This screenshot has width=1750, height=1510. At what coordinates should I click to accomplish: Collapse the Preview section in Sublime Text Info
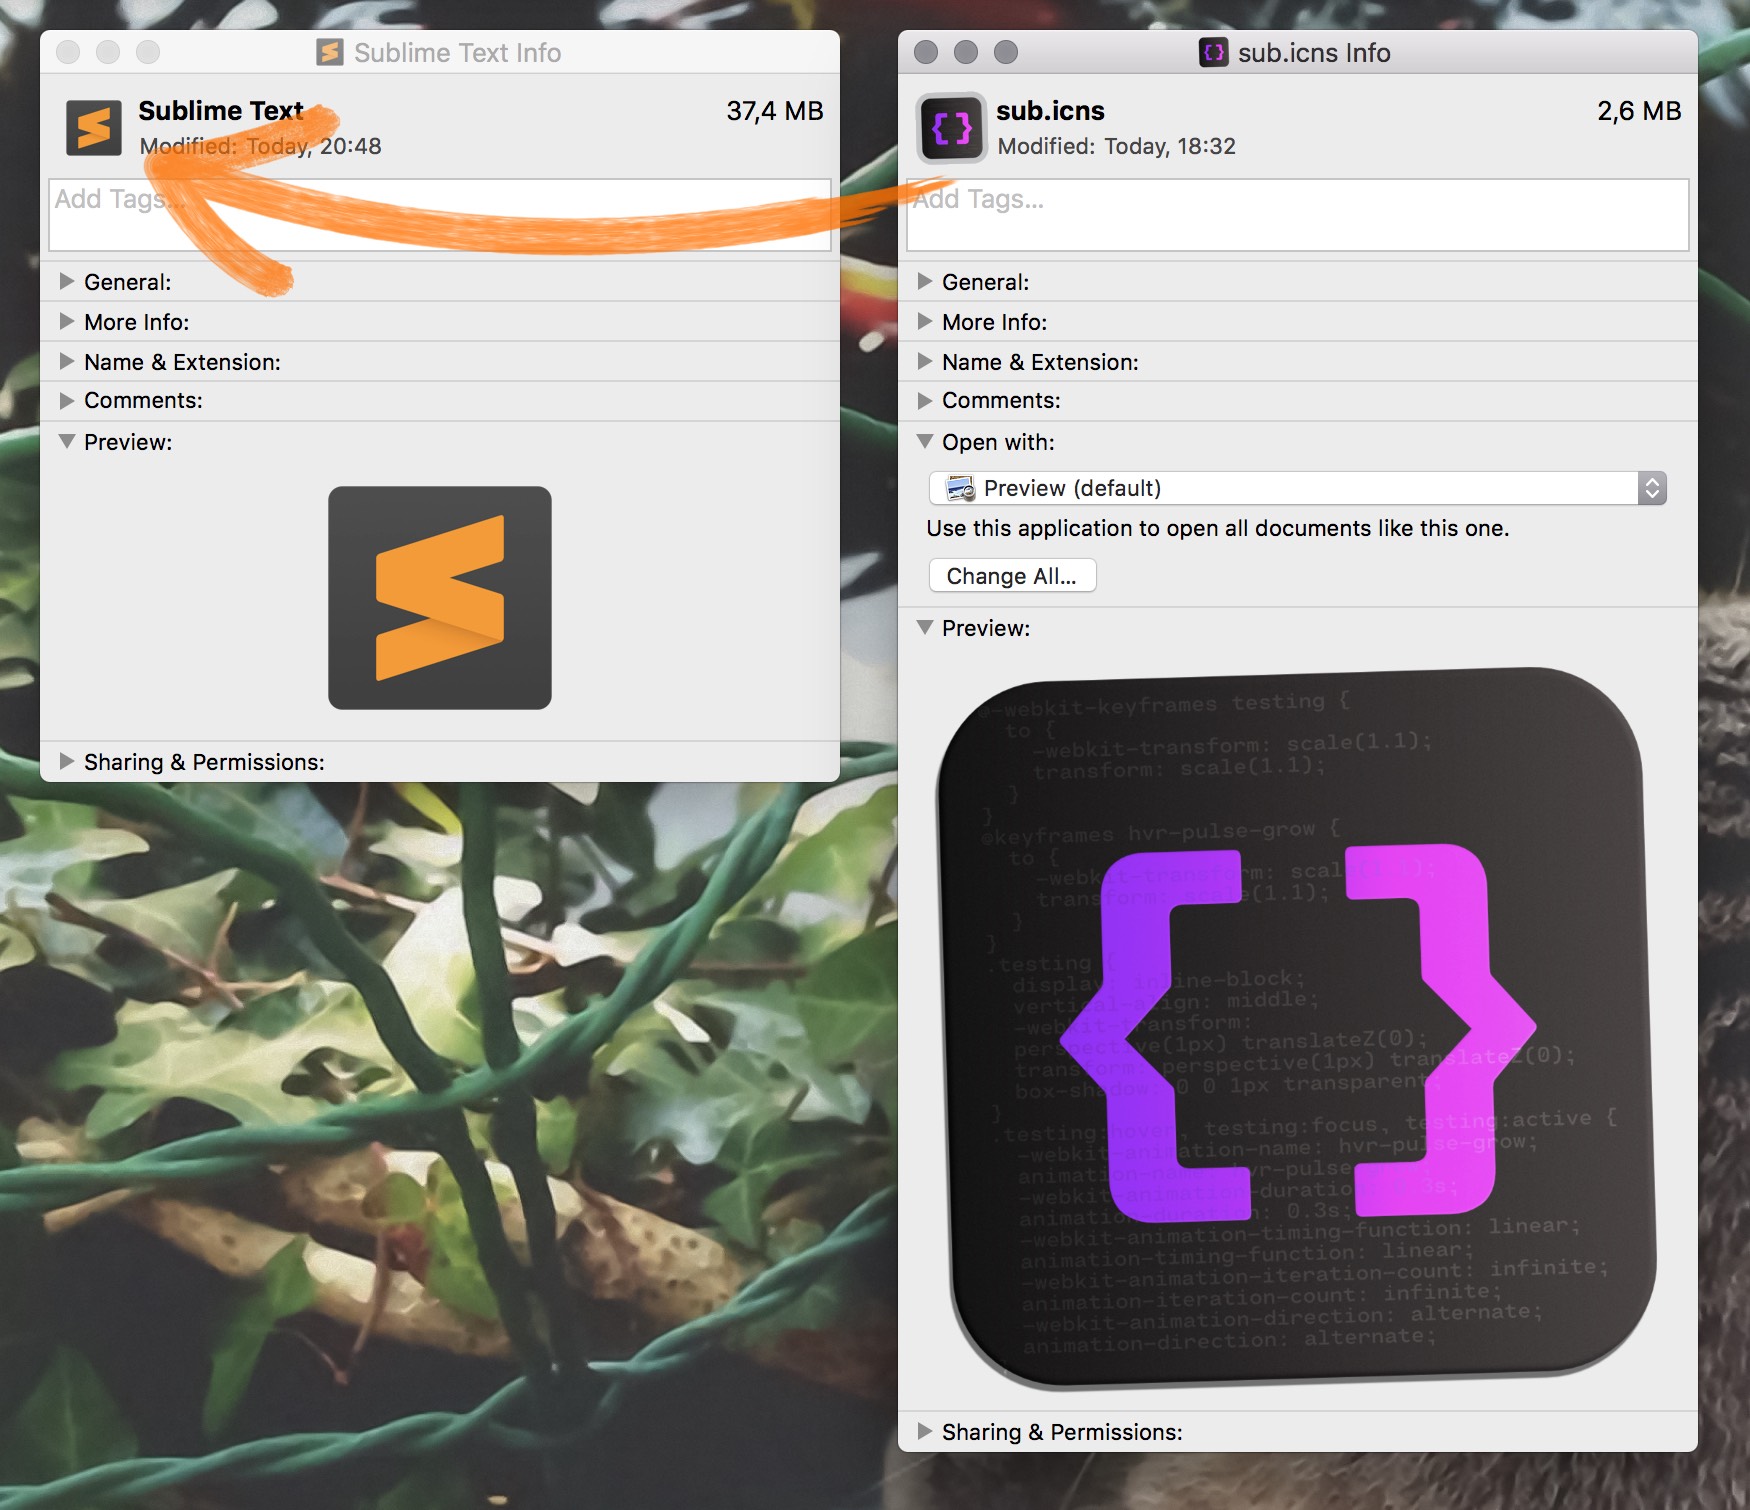pyautogui.click(x=67, y=441)
